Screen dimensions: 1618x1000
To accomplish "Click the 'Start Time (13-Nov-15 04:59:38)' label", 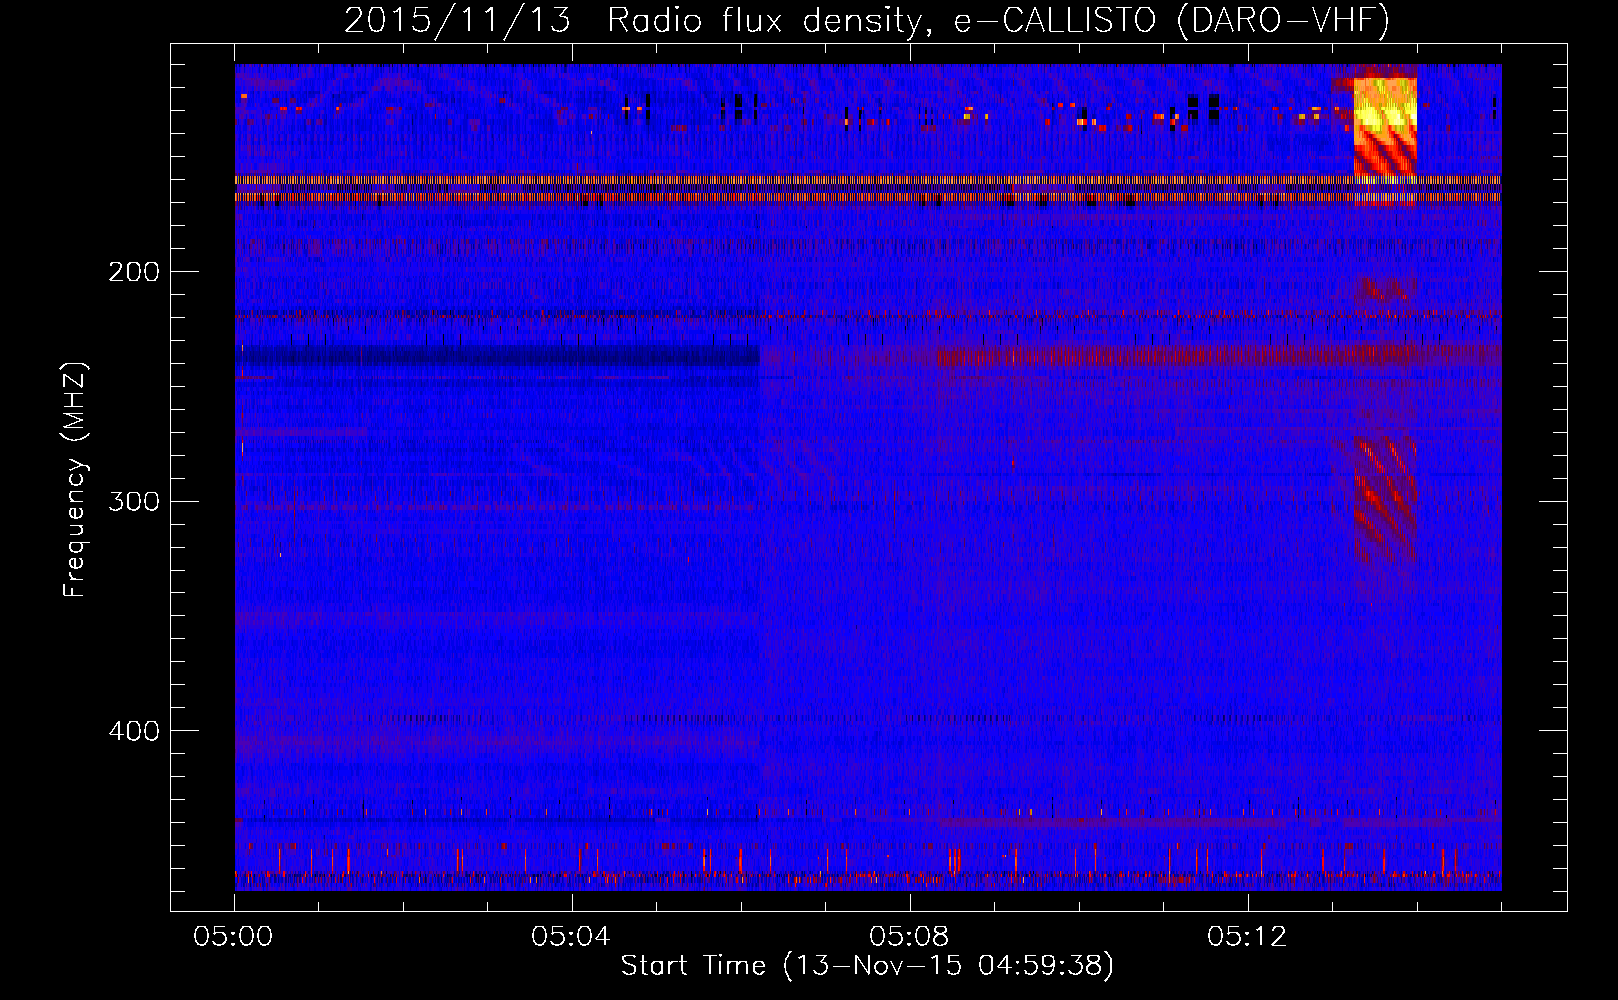I will [867, 966].
